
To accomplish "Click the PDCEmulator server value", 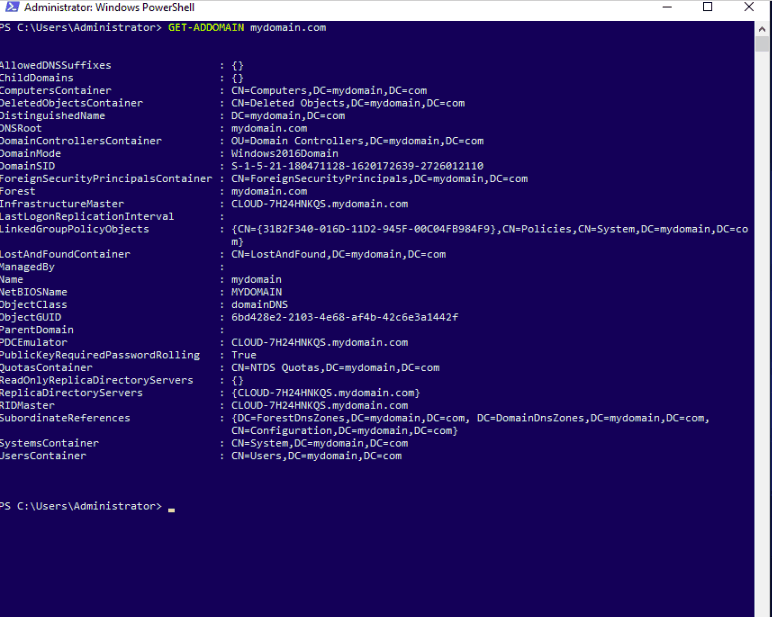I will 320,343.
